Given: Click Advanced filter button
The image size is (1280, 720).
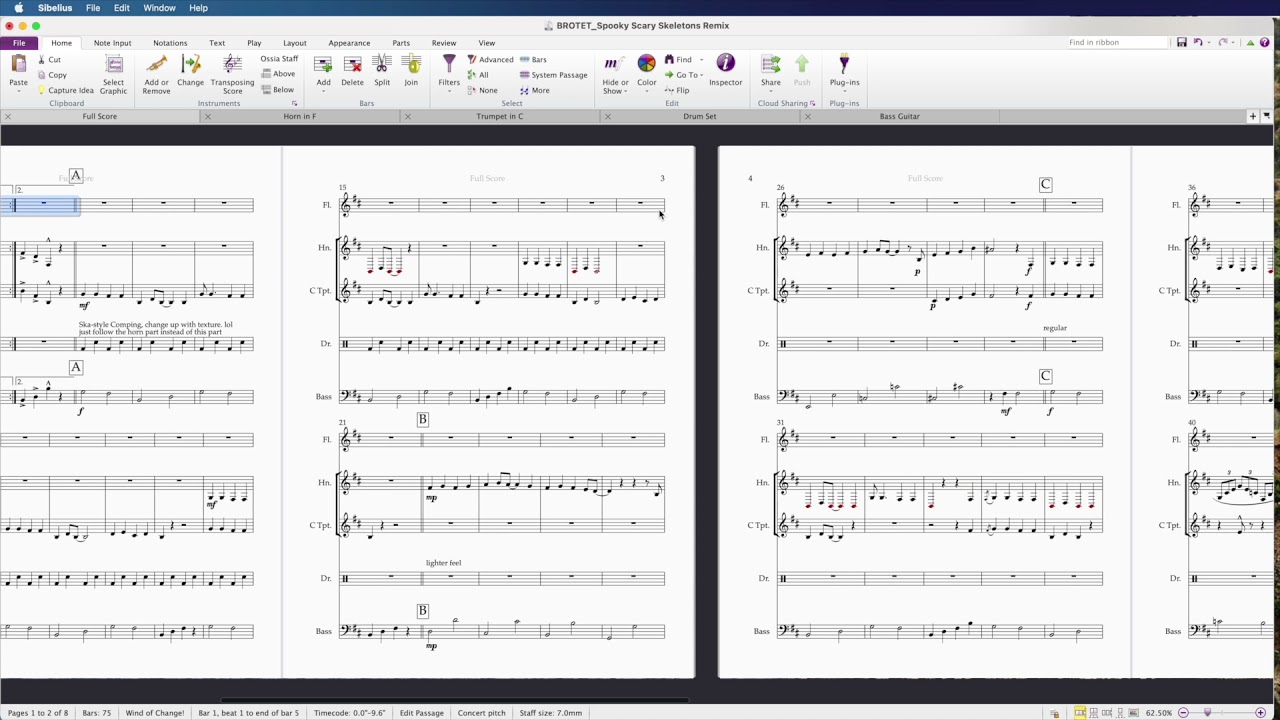Looking at the screenshot, I should (490, 60).
